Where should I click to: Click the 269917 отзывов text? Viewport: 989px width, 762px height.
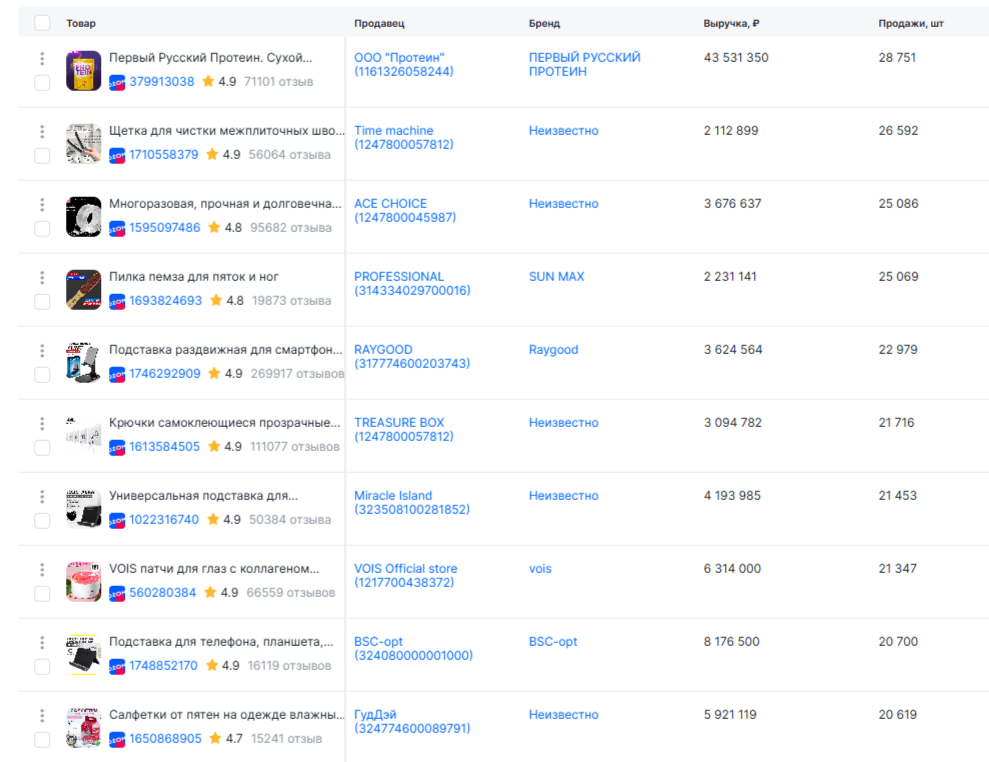(x=298, y=374)
